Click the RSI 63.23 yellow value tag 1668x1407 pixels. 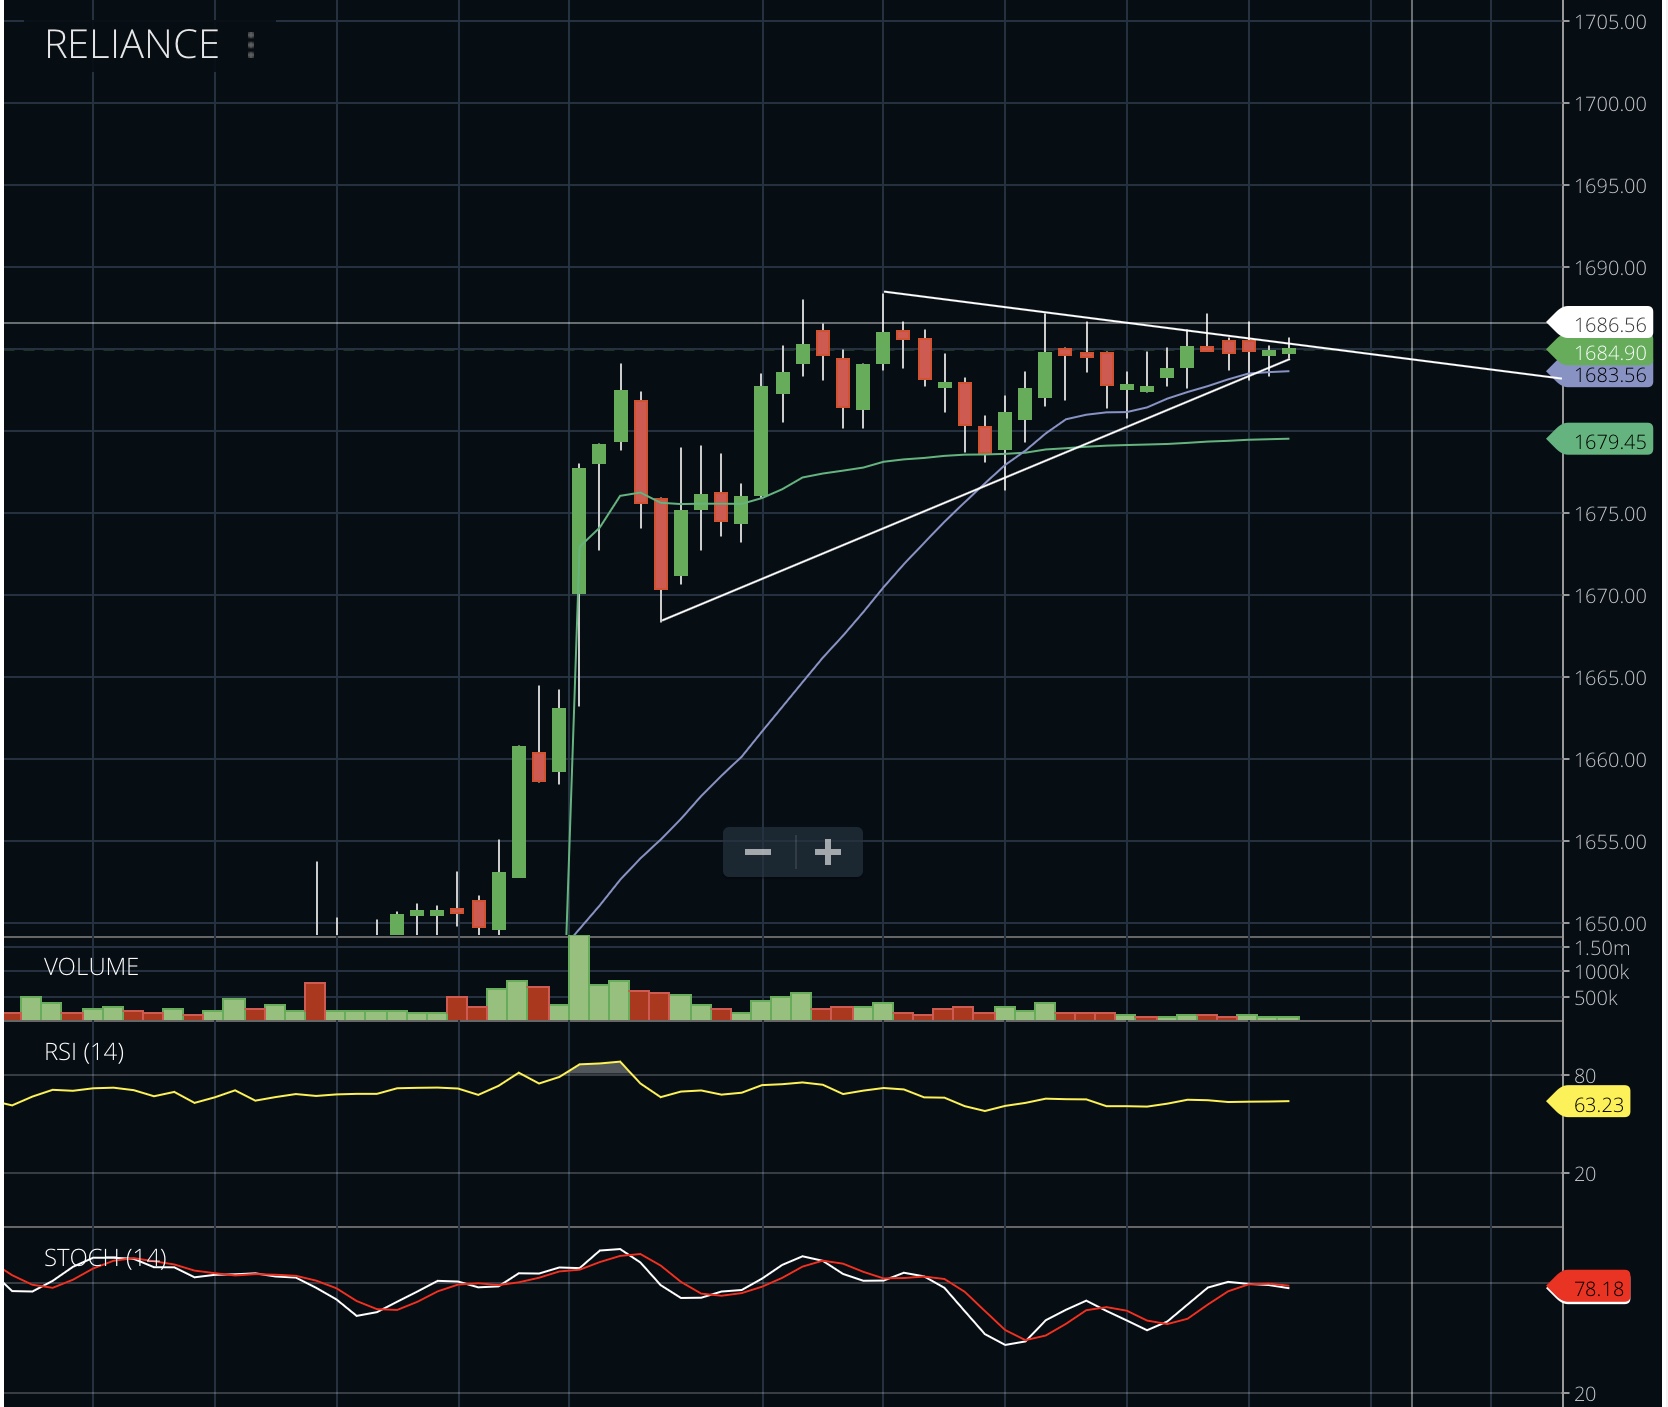tap(1590, 1104)
